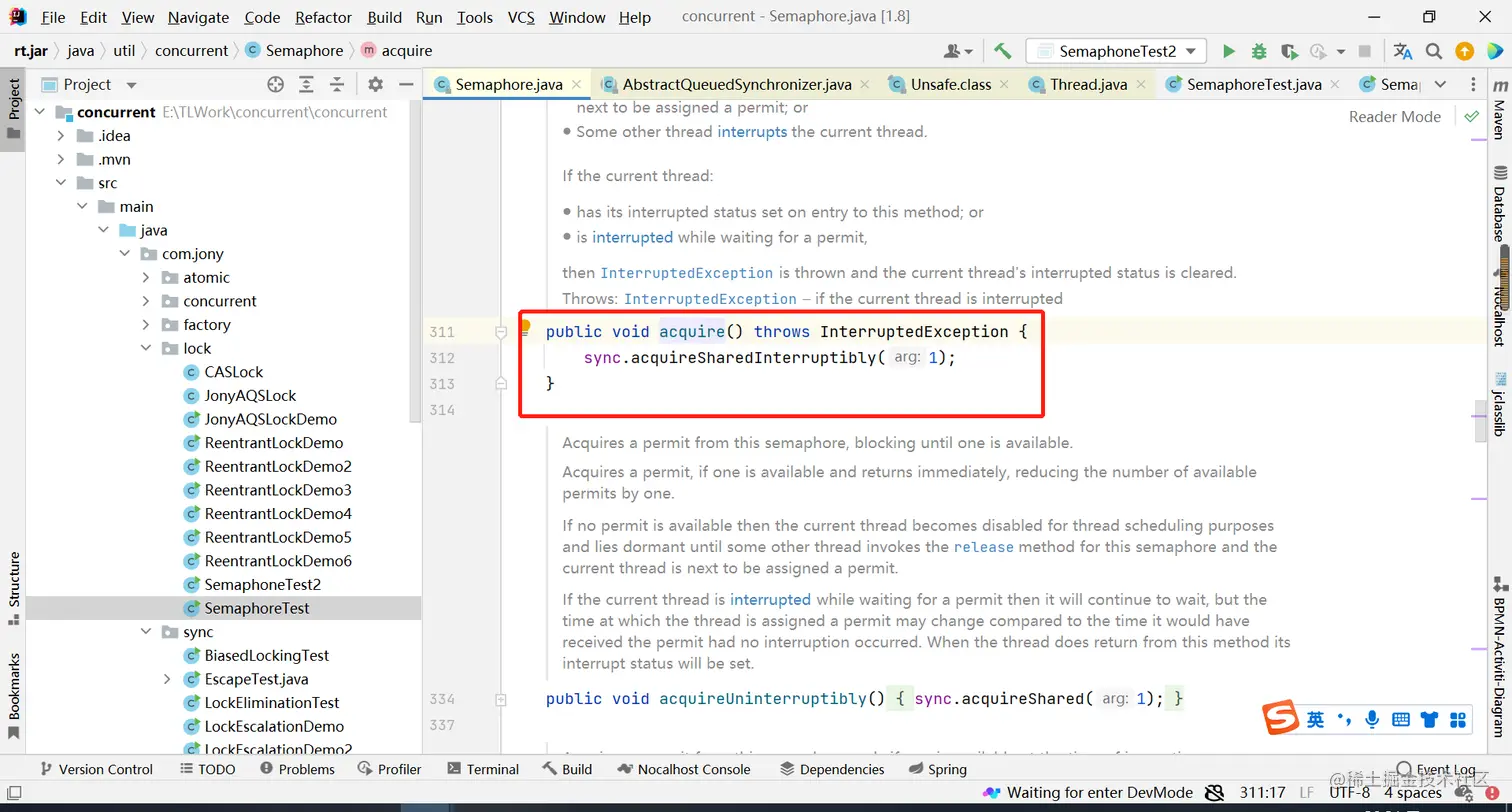Image resolution: width=1512 pixels, height=812 pixels.
Task: Open profiler run options dropdown arrow
Action: [1341, 54]
